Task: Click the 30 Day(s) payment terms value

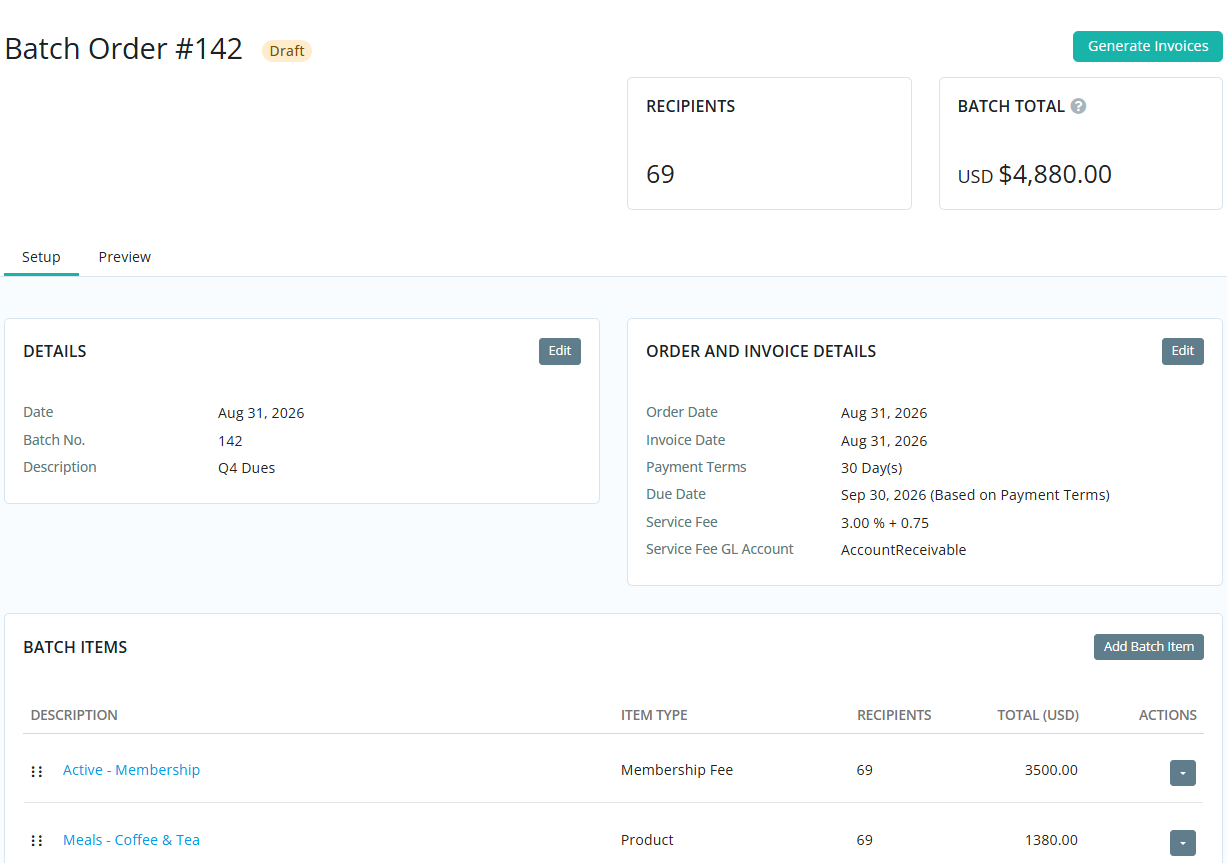Action: click(871, 468)
